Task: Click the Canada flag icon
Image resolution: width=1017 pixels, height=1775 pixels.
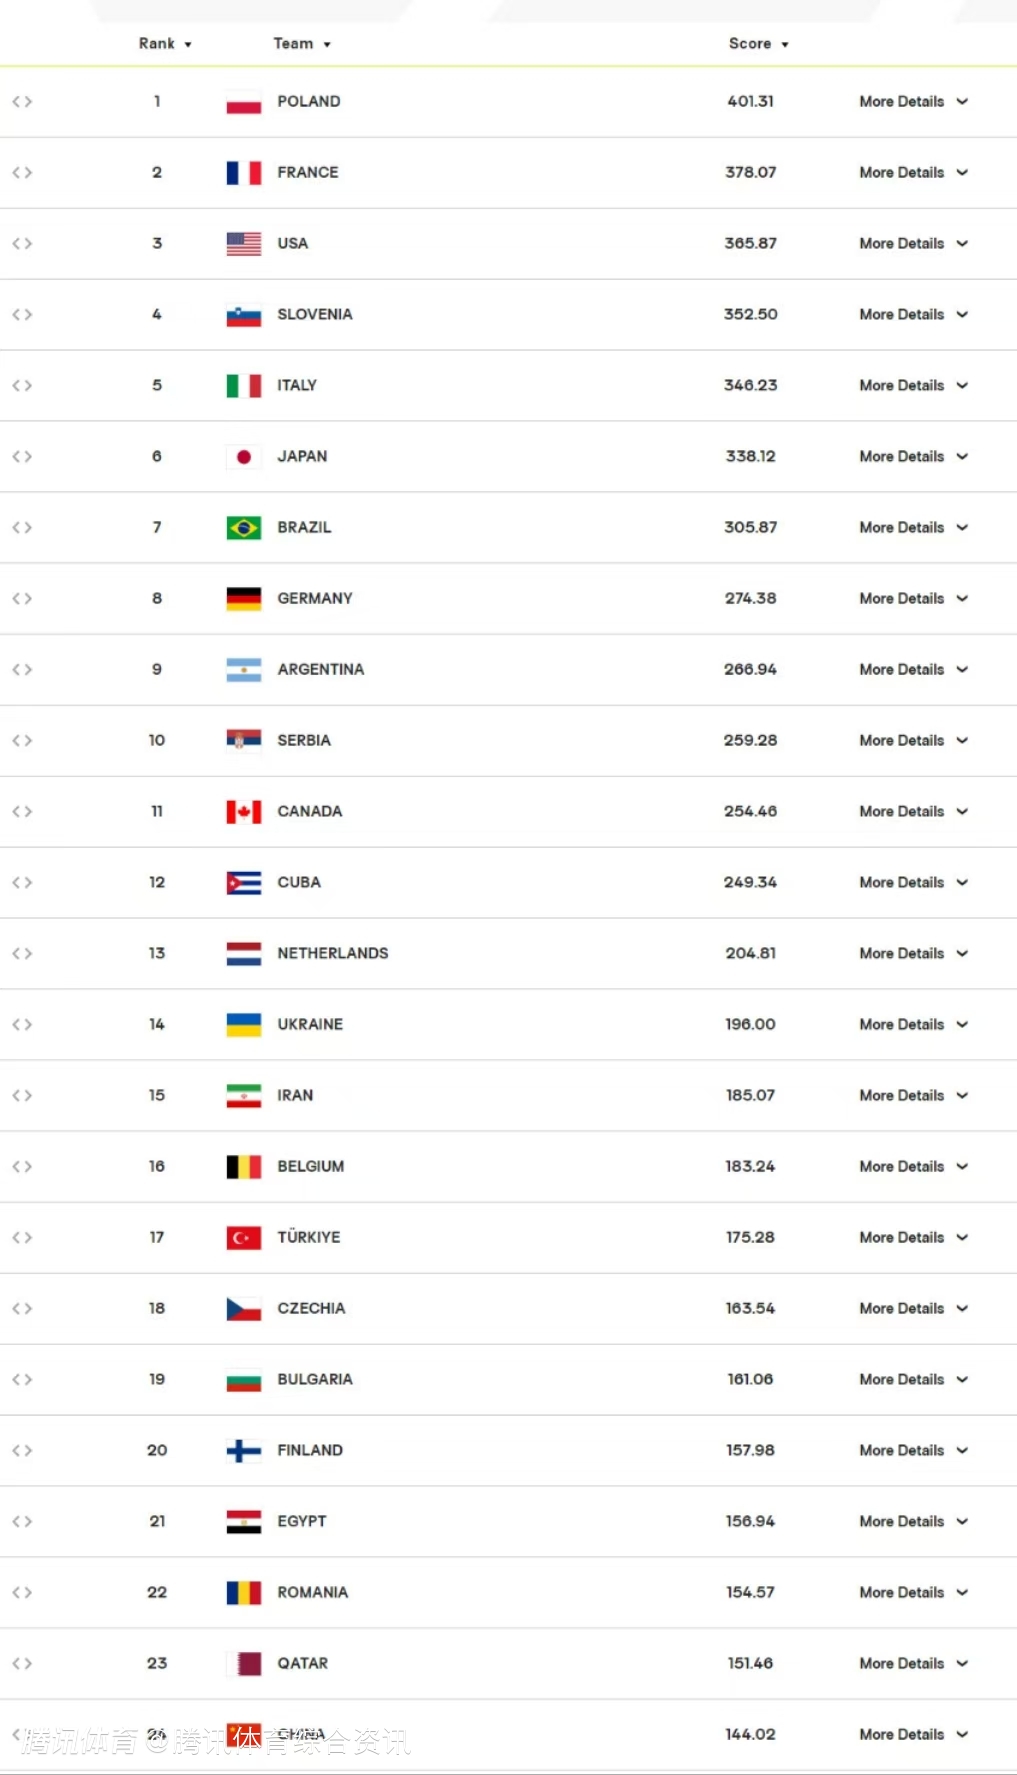Action: [x=244, y=812]
